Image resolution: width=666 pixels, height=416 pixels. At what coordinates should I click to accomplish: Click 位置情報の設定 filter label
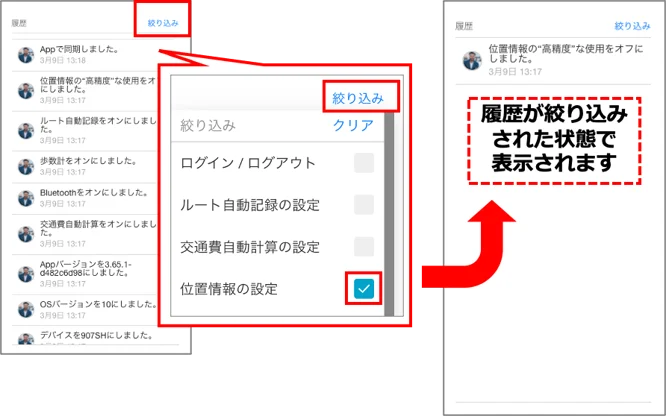click(x=229, y=289)
